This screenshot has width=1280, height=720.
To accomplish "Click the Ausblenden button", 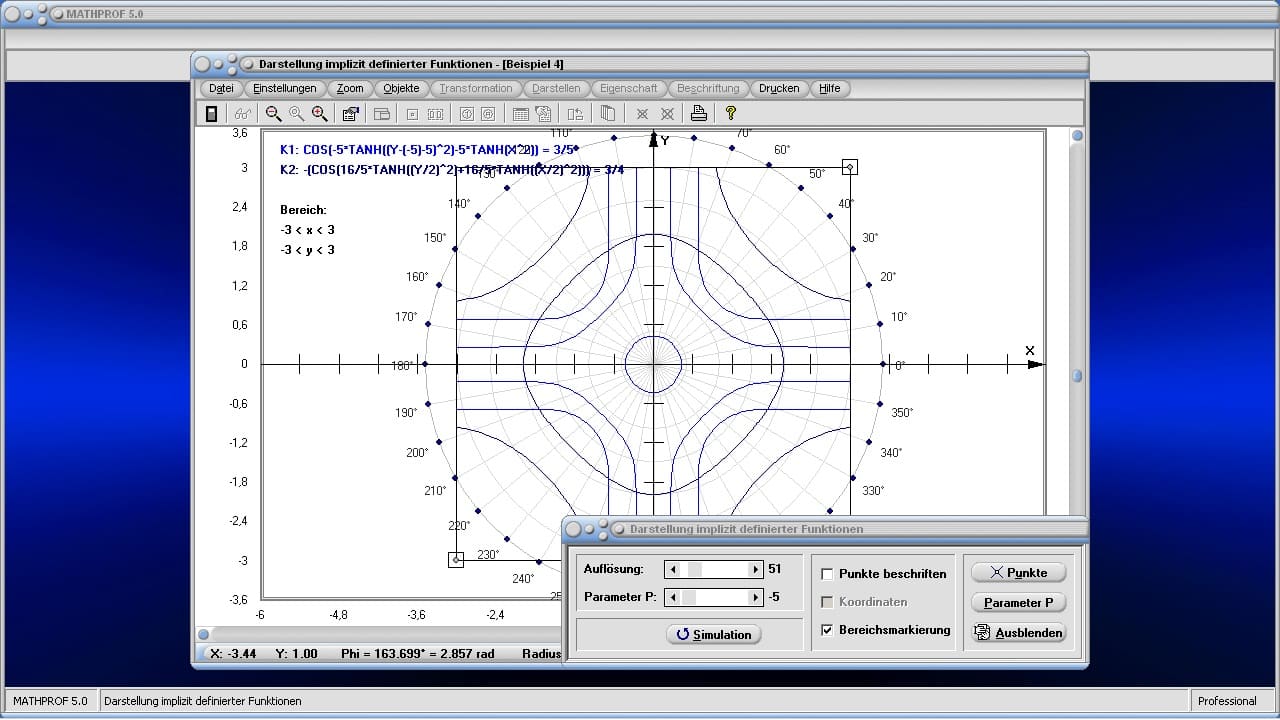I will click(1018, 633).
